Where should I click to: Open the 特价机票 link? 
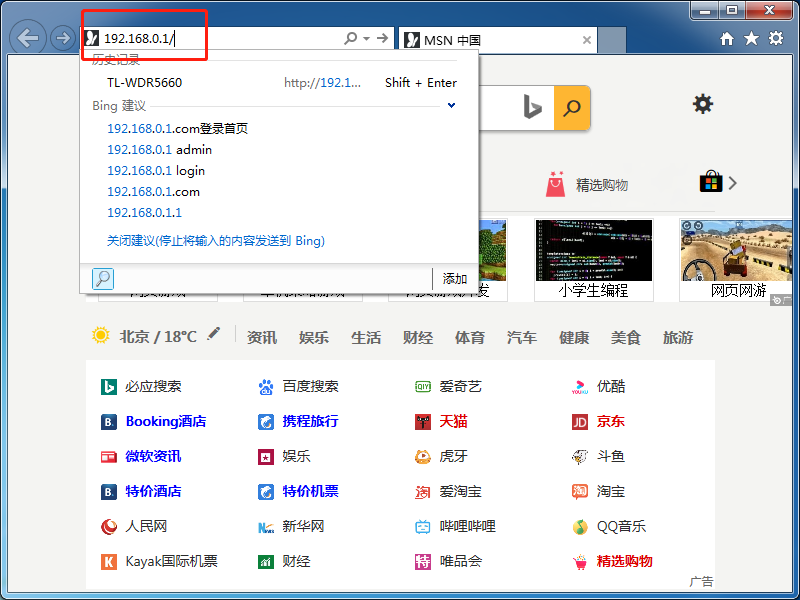[x=298, y=491]
